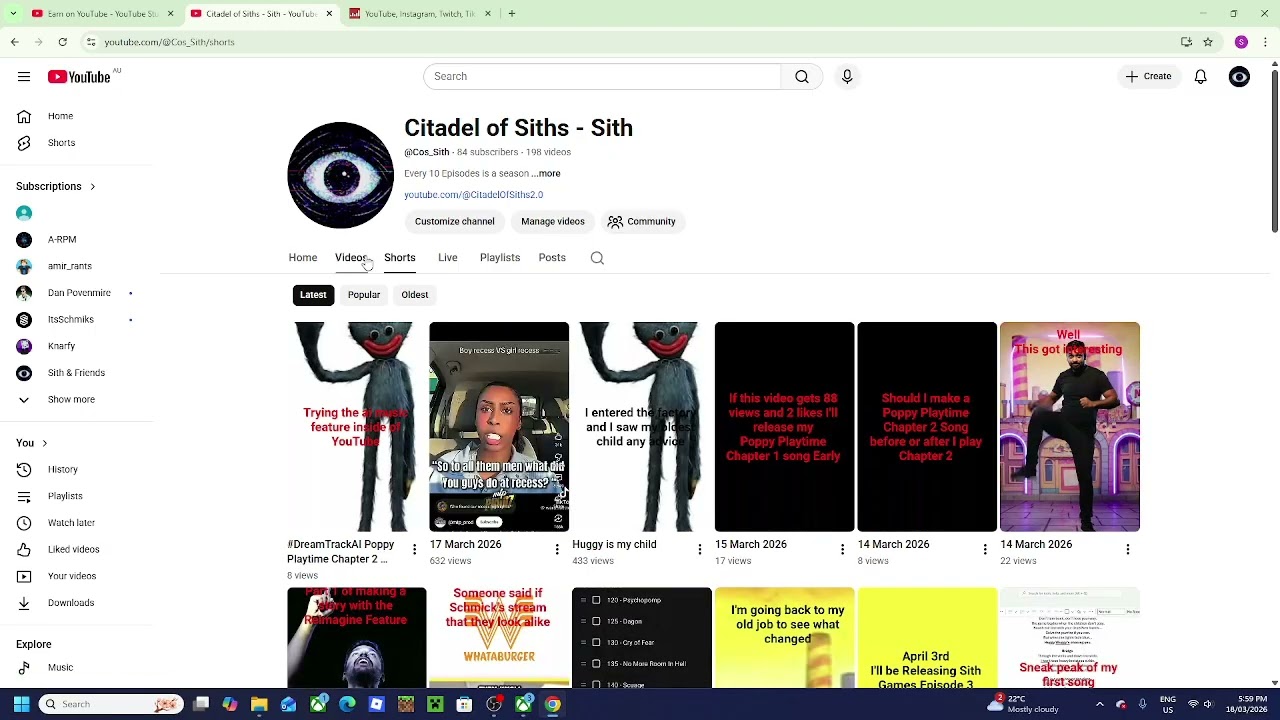Click the Chrome address bar URL
Screen dimensions: 1280x720
point(169,42)
